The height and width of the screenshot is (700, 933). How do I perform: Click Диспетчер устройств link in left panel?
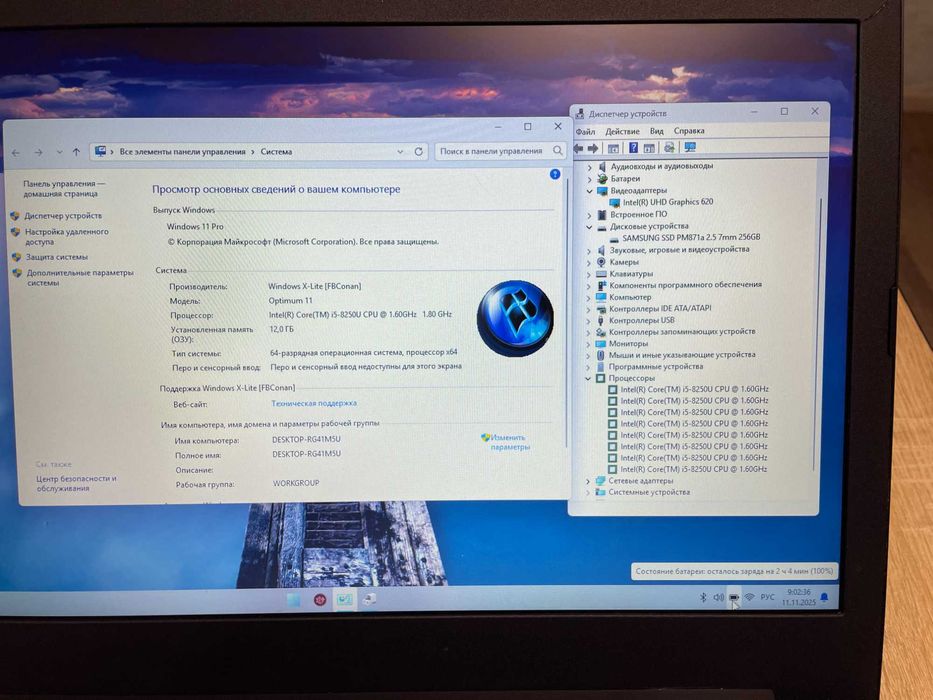pyautogui.click(x=63, y=215)
